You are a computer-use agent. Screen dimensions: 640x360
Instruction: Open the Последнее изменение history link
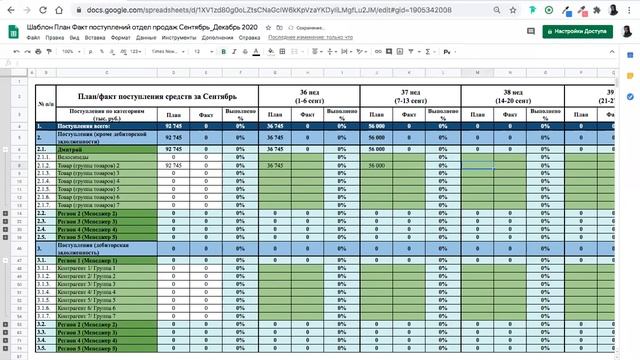click(x=310, y=38)
